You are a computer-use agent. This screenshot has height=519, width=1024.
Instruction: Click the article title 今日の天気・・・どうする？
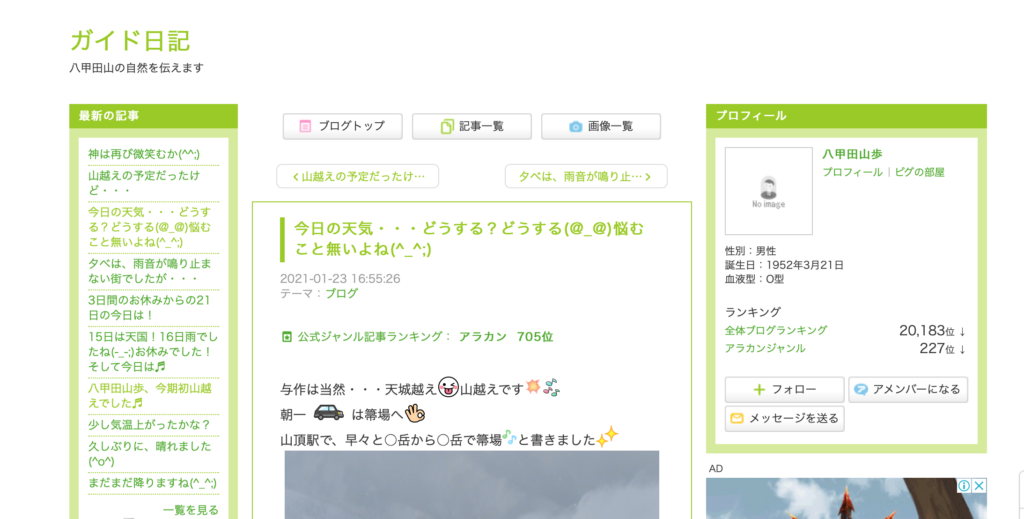468,238
